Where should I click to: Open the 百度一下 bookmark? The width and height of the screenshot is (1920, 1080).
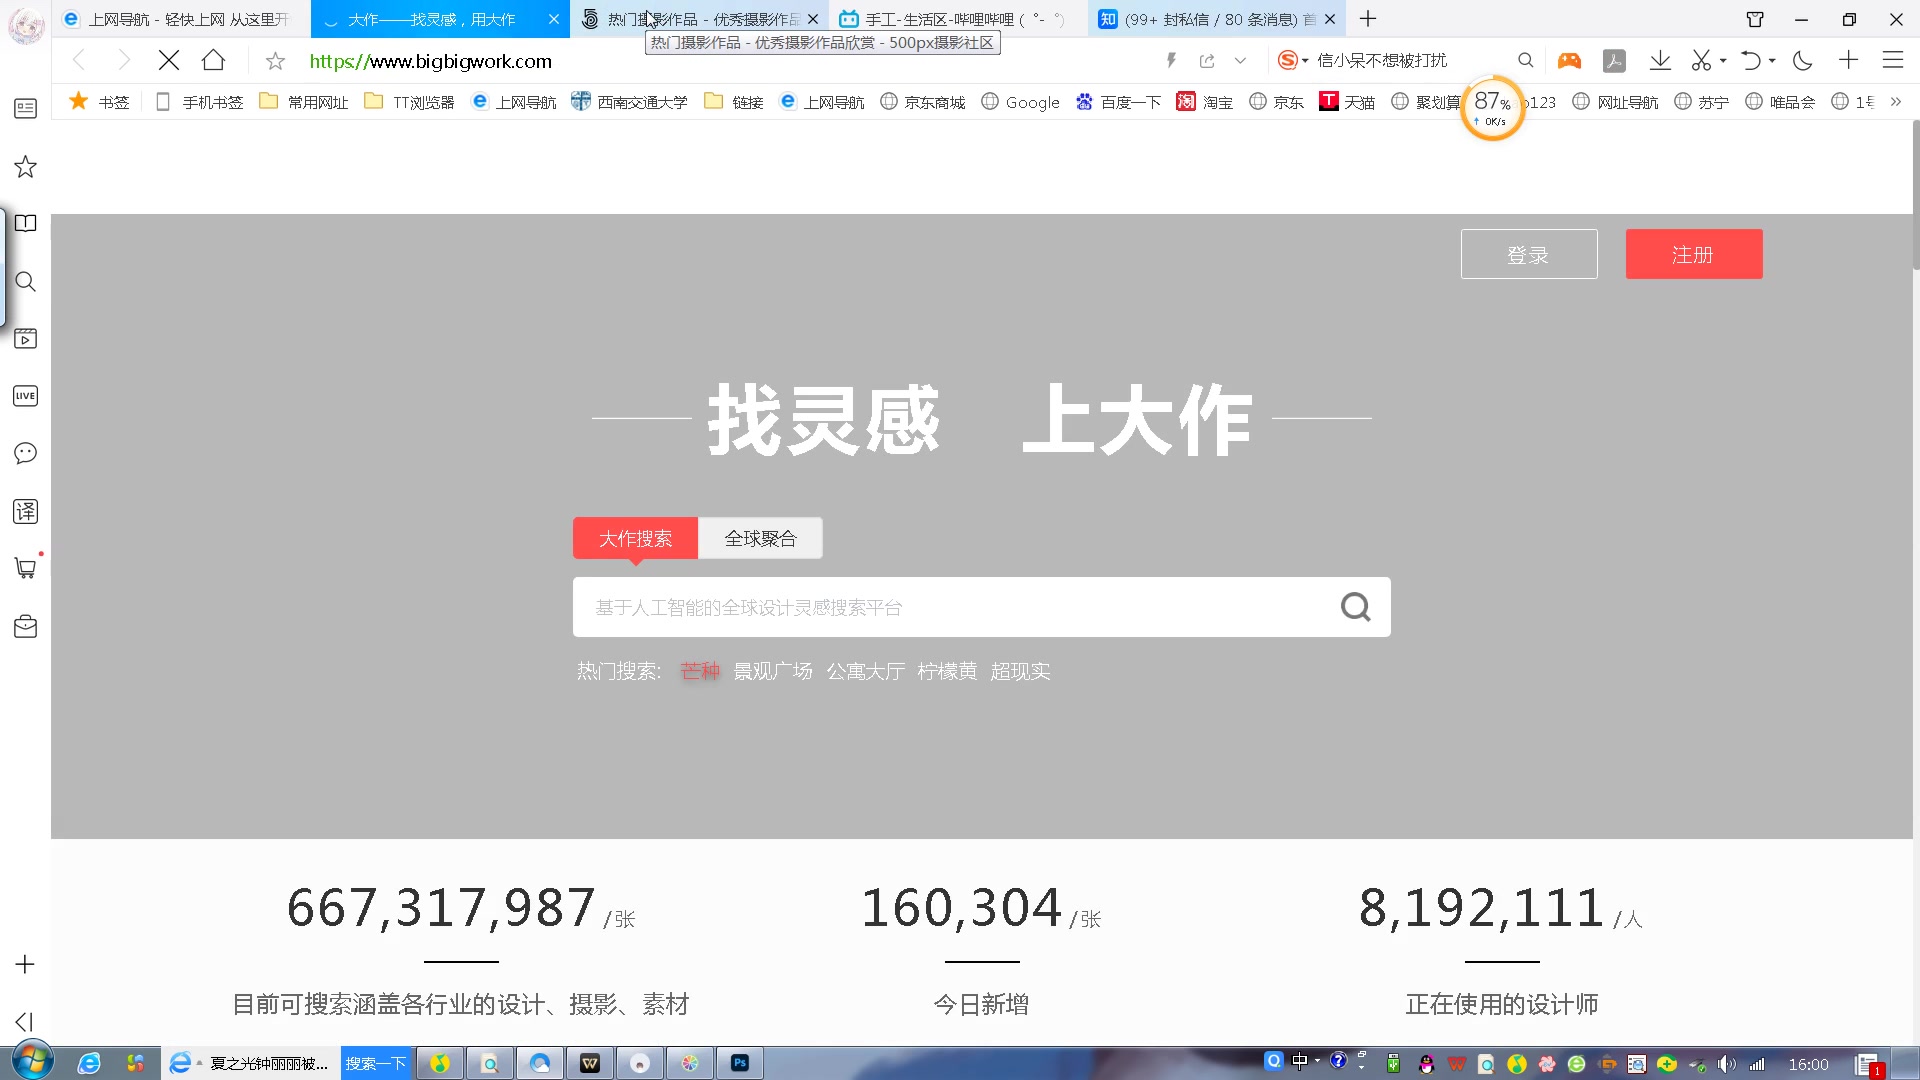pos(1118,101)
